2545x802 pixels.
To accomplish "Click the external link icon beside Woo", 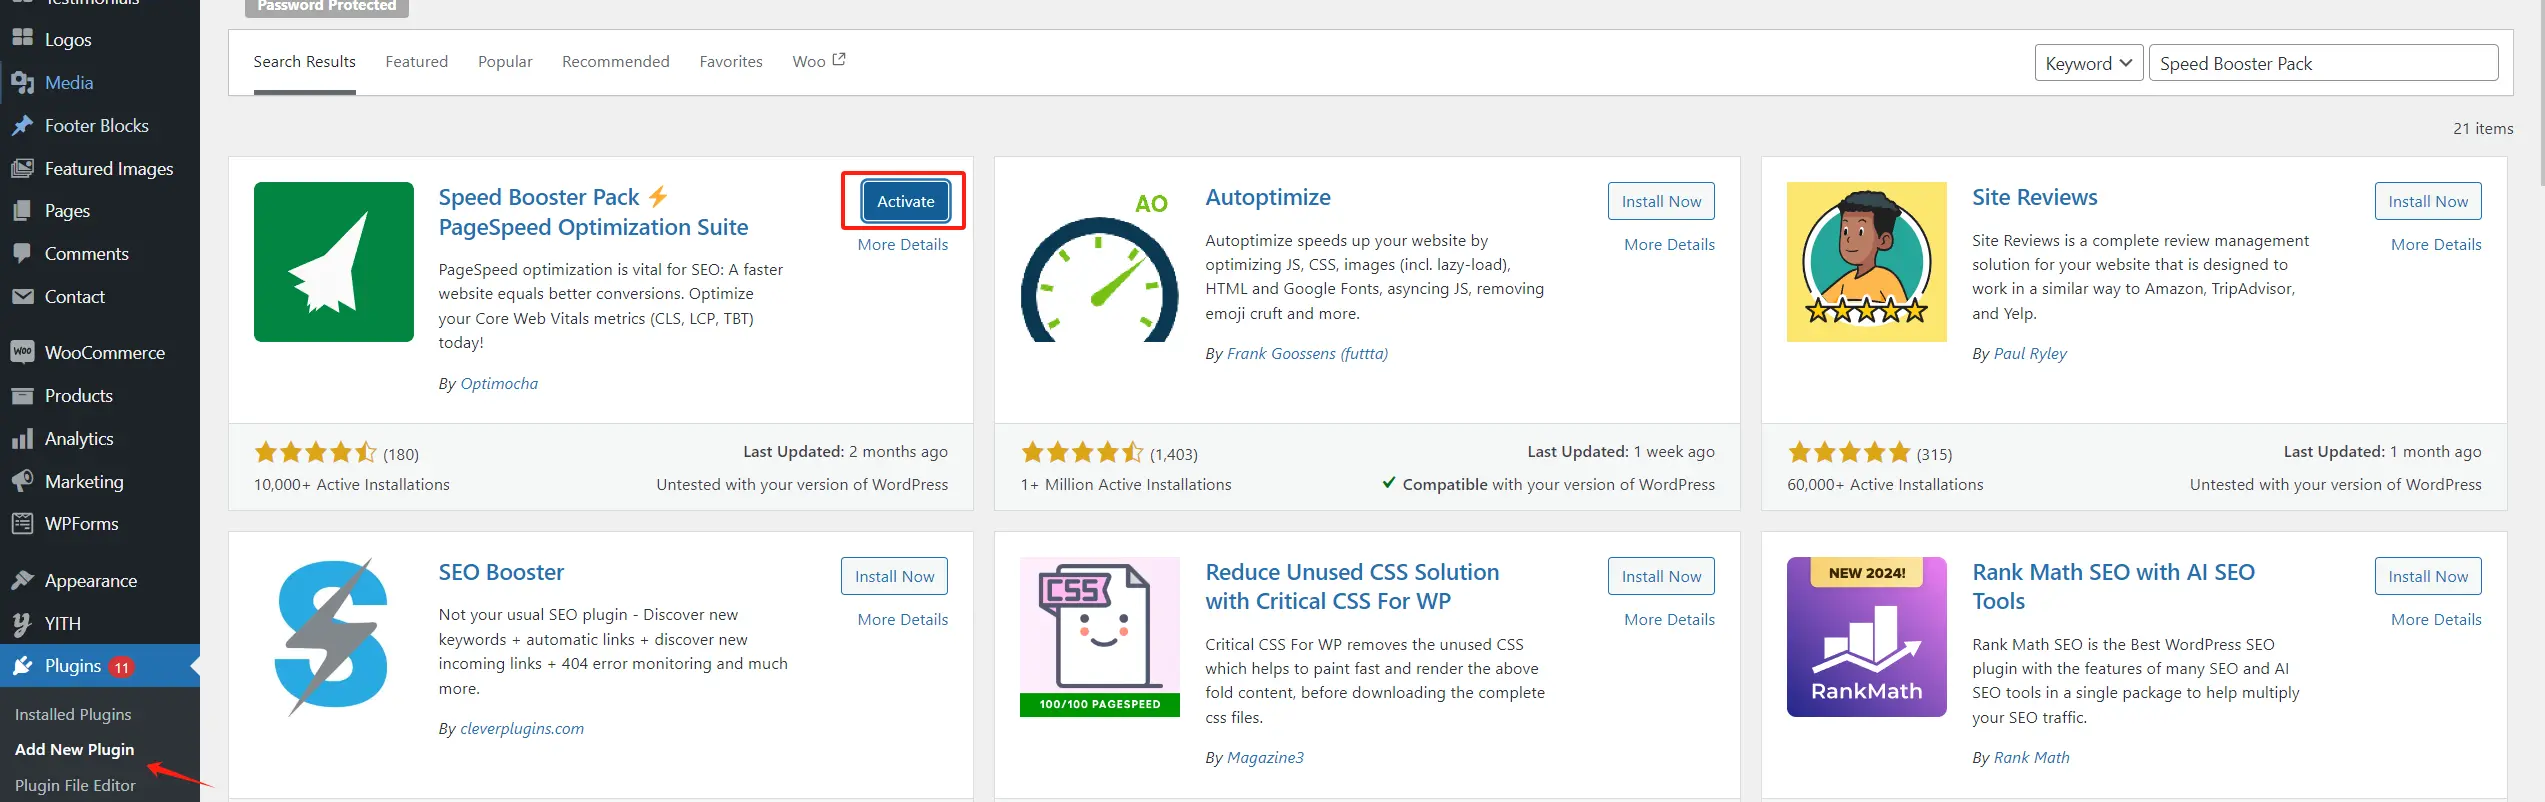I will click(x=839, y=60).
